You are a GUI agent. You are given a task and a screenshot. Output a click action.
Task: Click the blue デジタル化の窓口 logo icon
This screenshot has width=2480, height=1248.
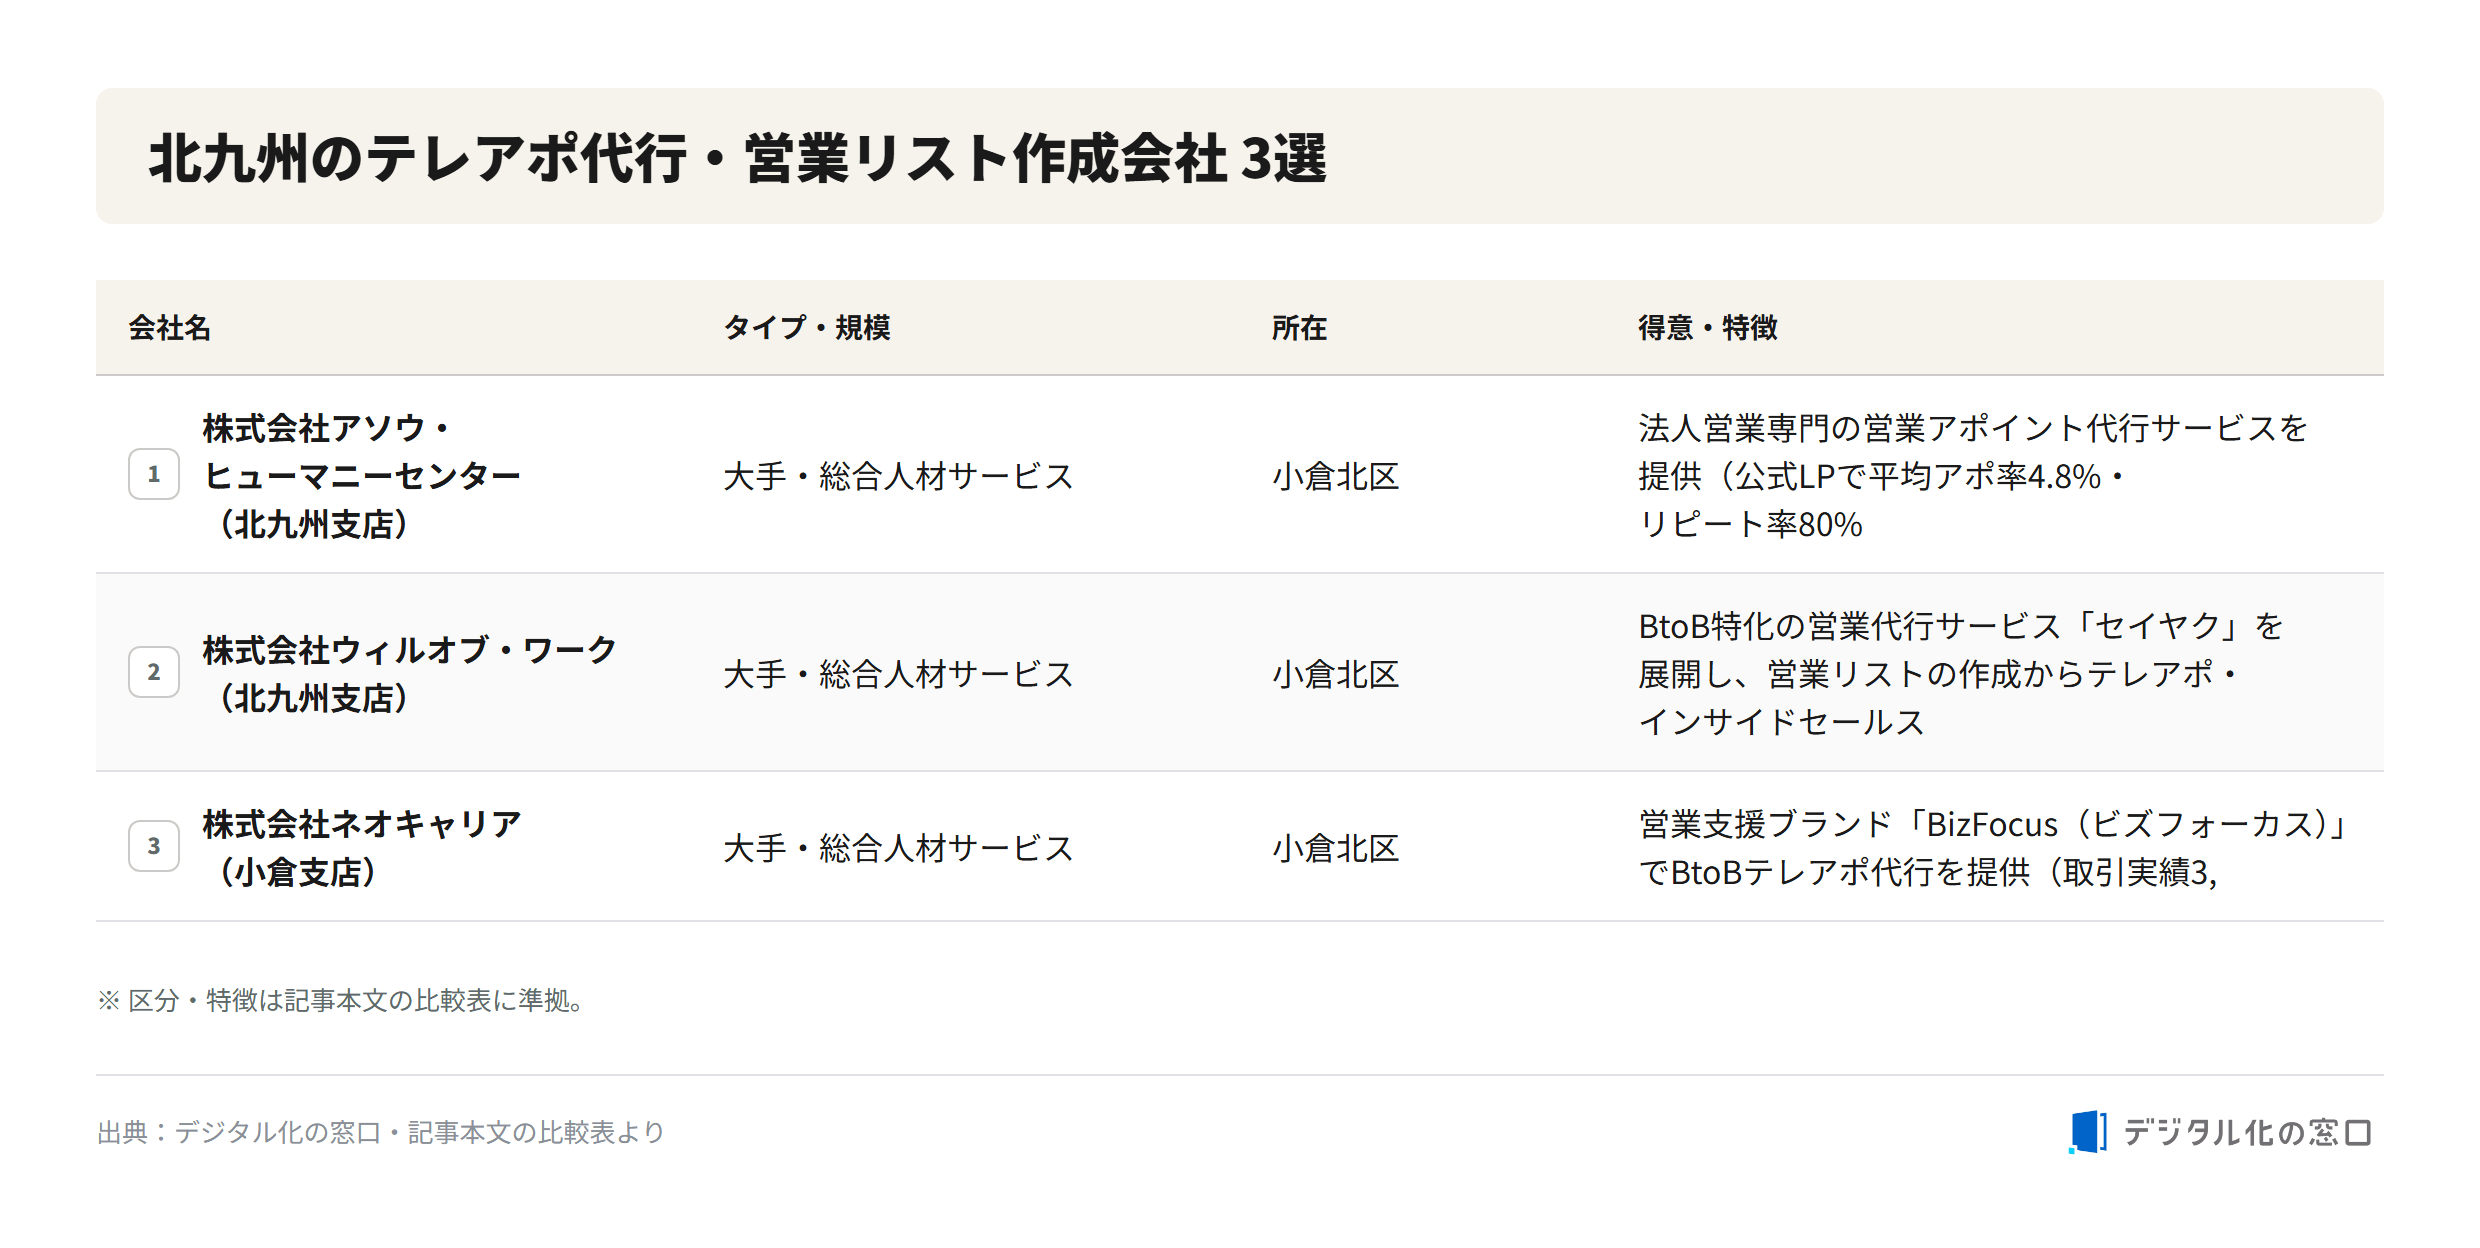(x=2088, y=1132)
